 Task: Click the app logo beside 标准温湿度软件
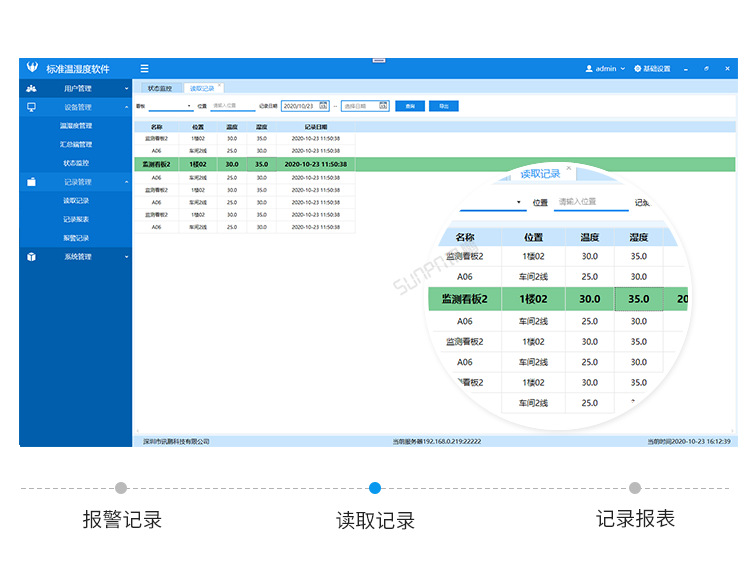click(x=32, y=67)
